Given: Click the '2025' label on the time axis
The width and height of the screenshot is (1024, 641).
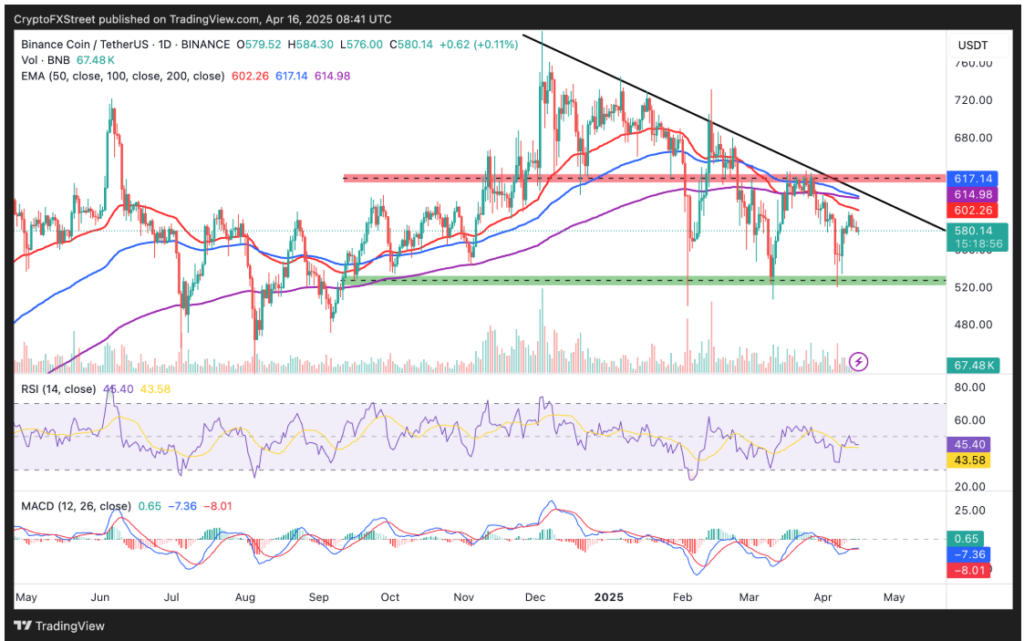Looking at the screenshot, I should [x=609, y=597].
